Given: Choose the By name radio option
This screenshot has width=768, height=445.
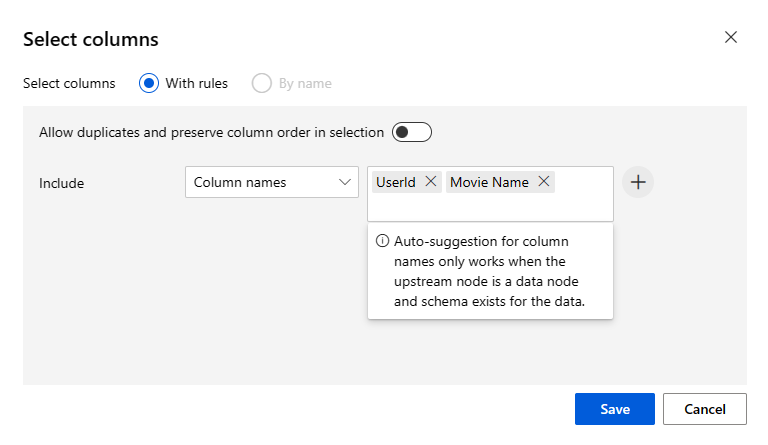Looking at the screenshot, I should (x=262, y=83).
